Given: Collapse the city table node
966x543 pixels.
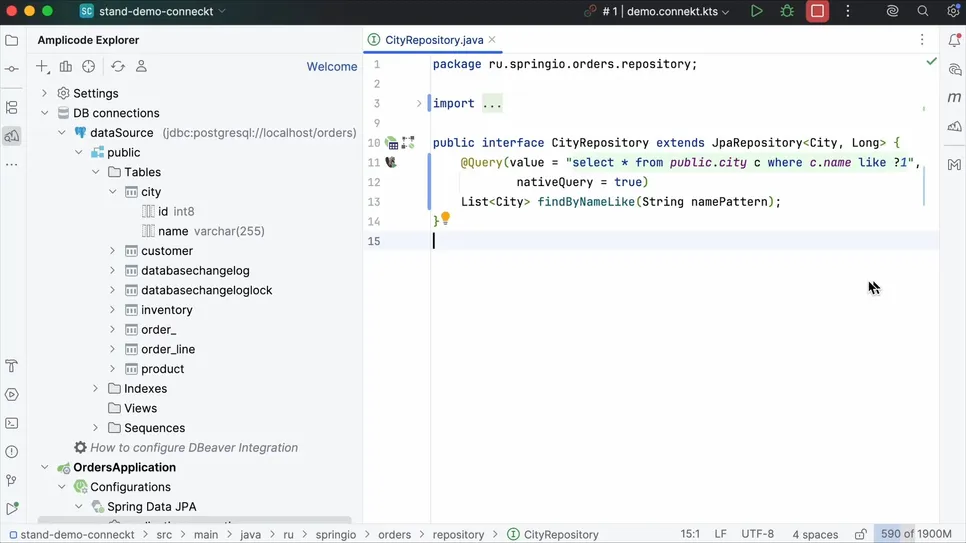Looking at the screenshot, I should [113, 192].
